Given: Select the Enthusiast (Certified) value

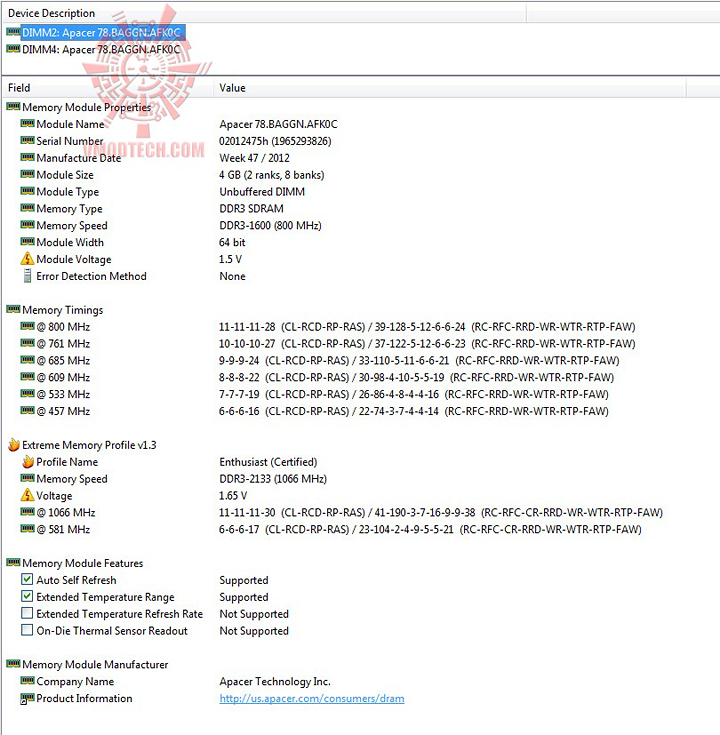Looking at the screenshot, I should (x=269, y=462).
